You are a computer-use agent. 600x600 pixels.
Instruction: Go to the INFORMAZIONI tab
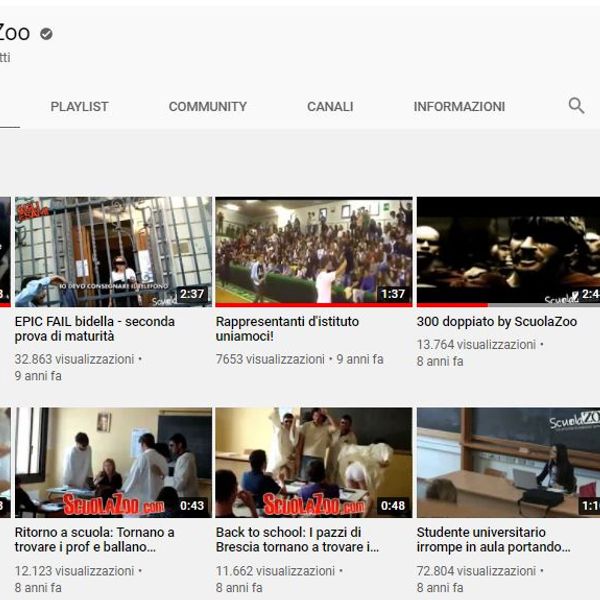point(459,106)
